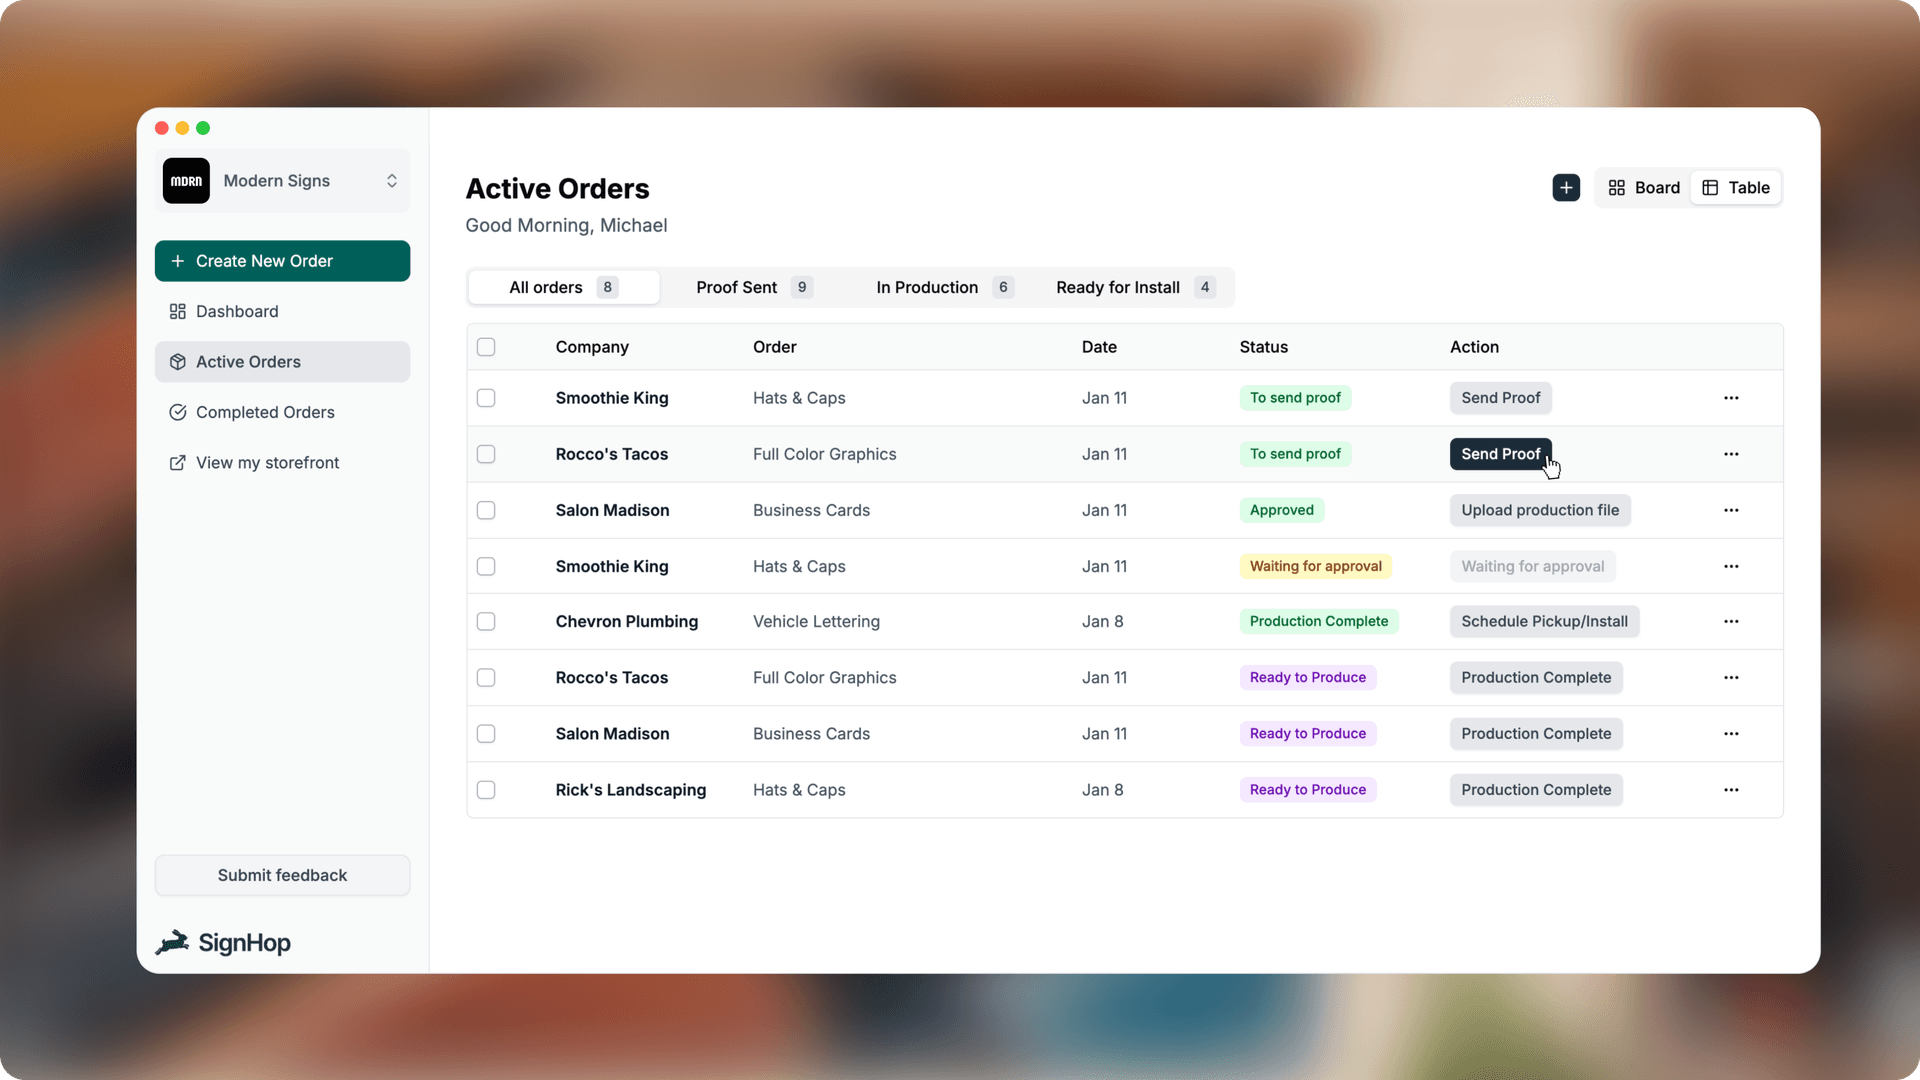This screenshot has height=1080, width=1920.
Task: Open more options for Salon Madison Ready to Produce row
Action: pyautogui.click(x=1731, y=733)
